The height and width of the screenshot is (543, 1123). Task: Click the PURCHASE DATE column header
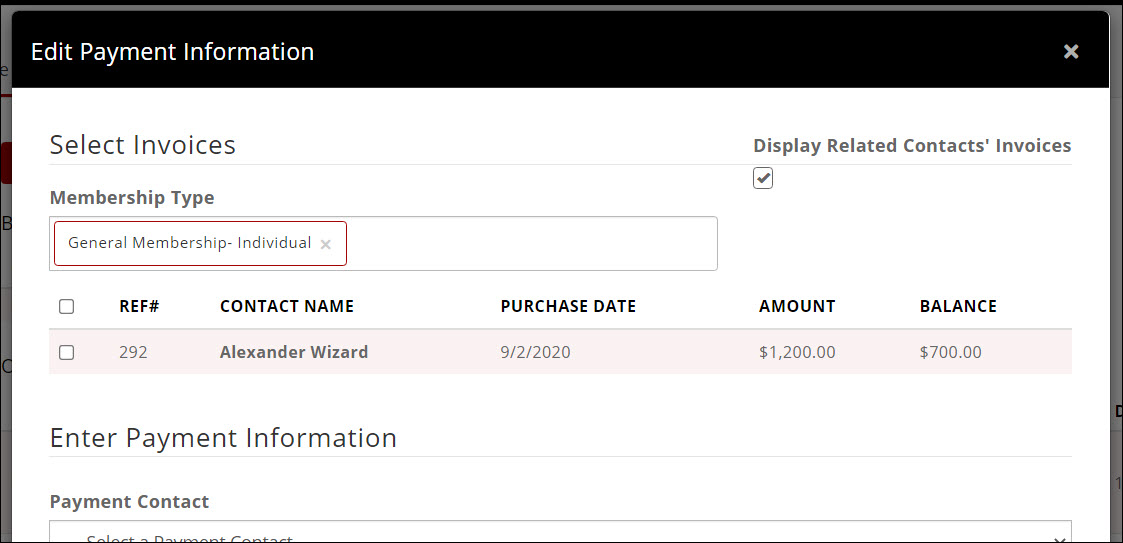(x=568, y=307)
